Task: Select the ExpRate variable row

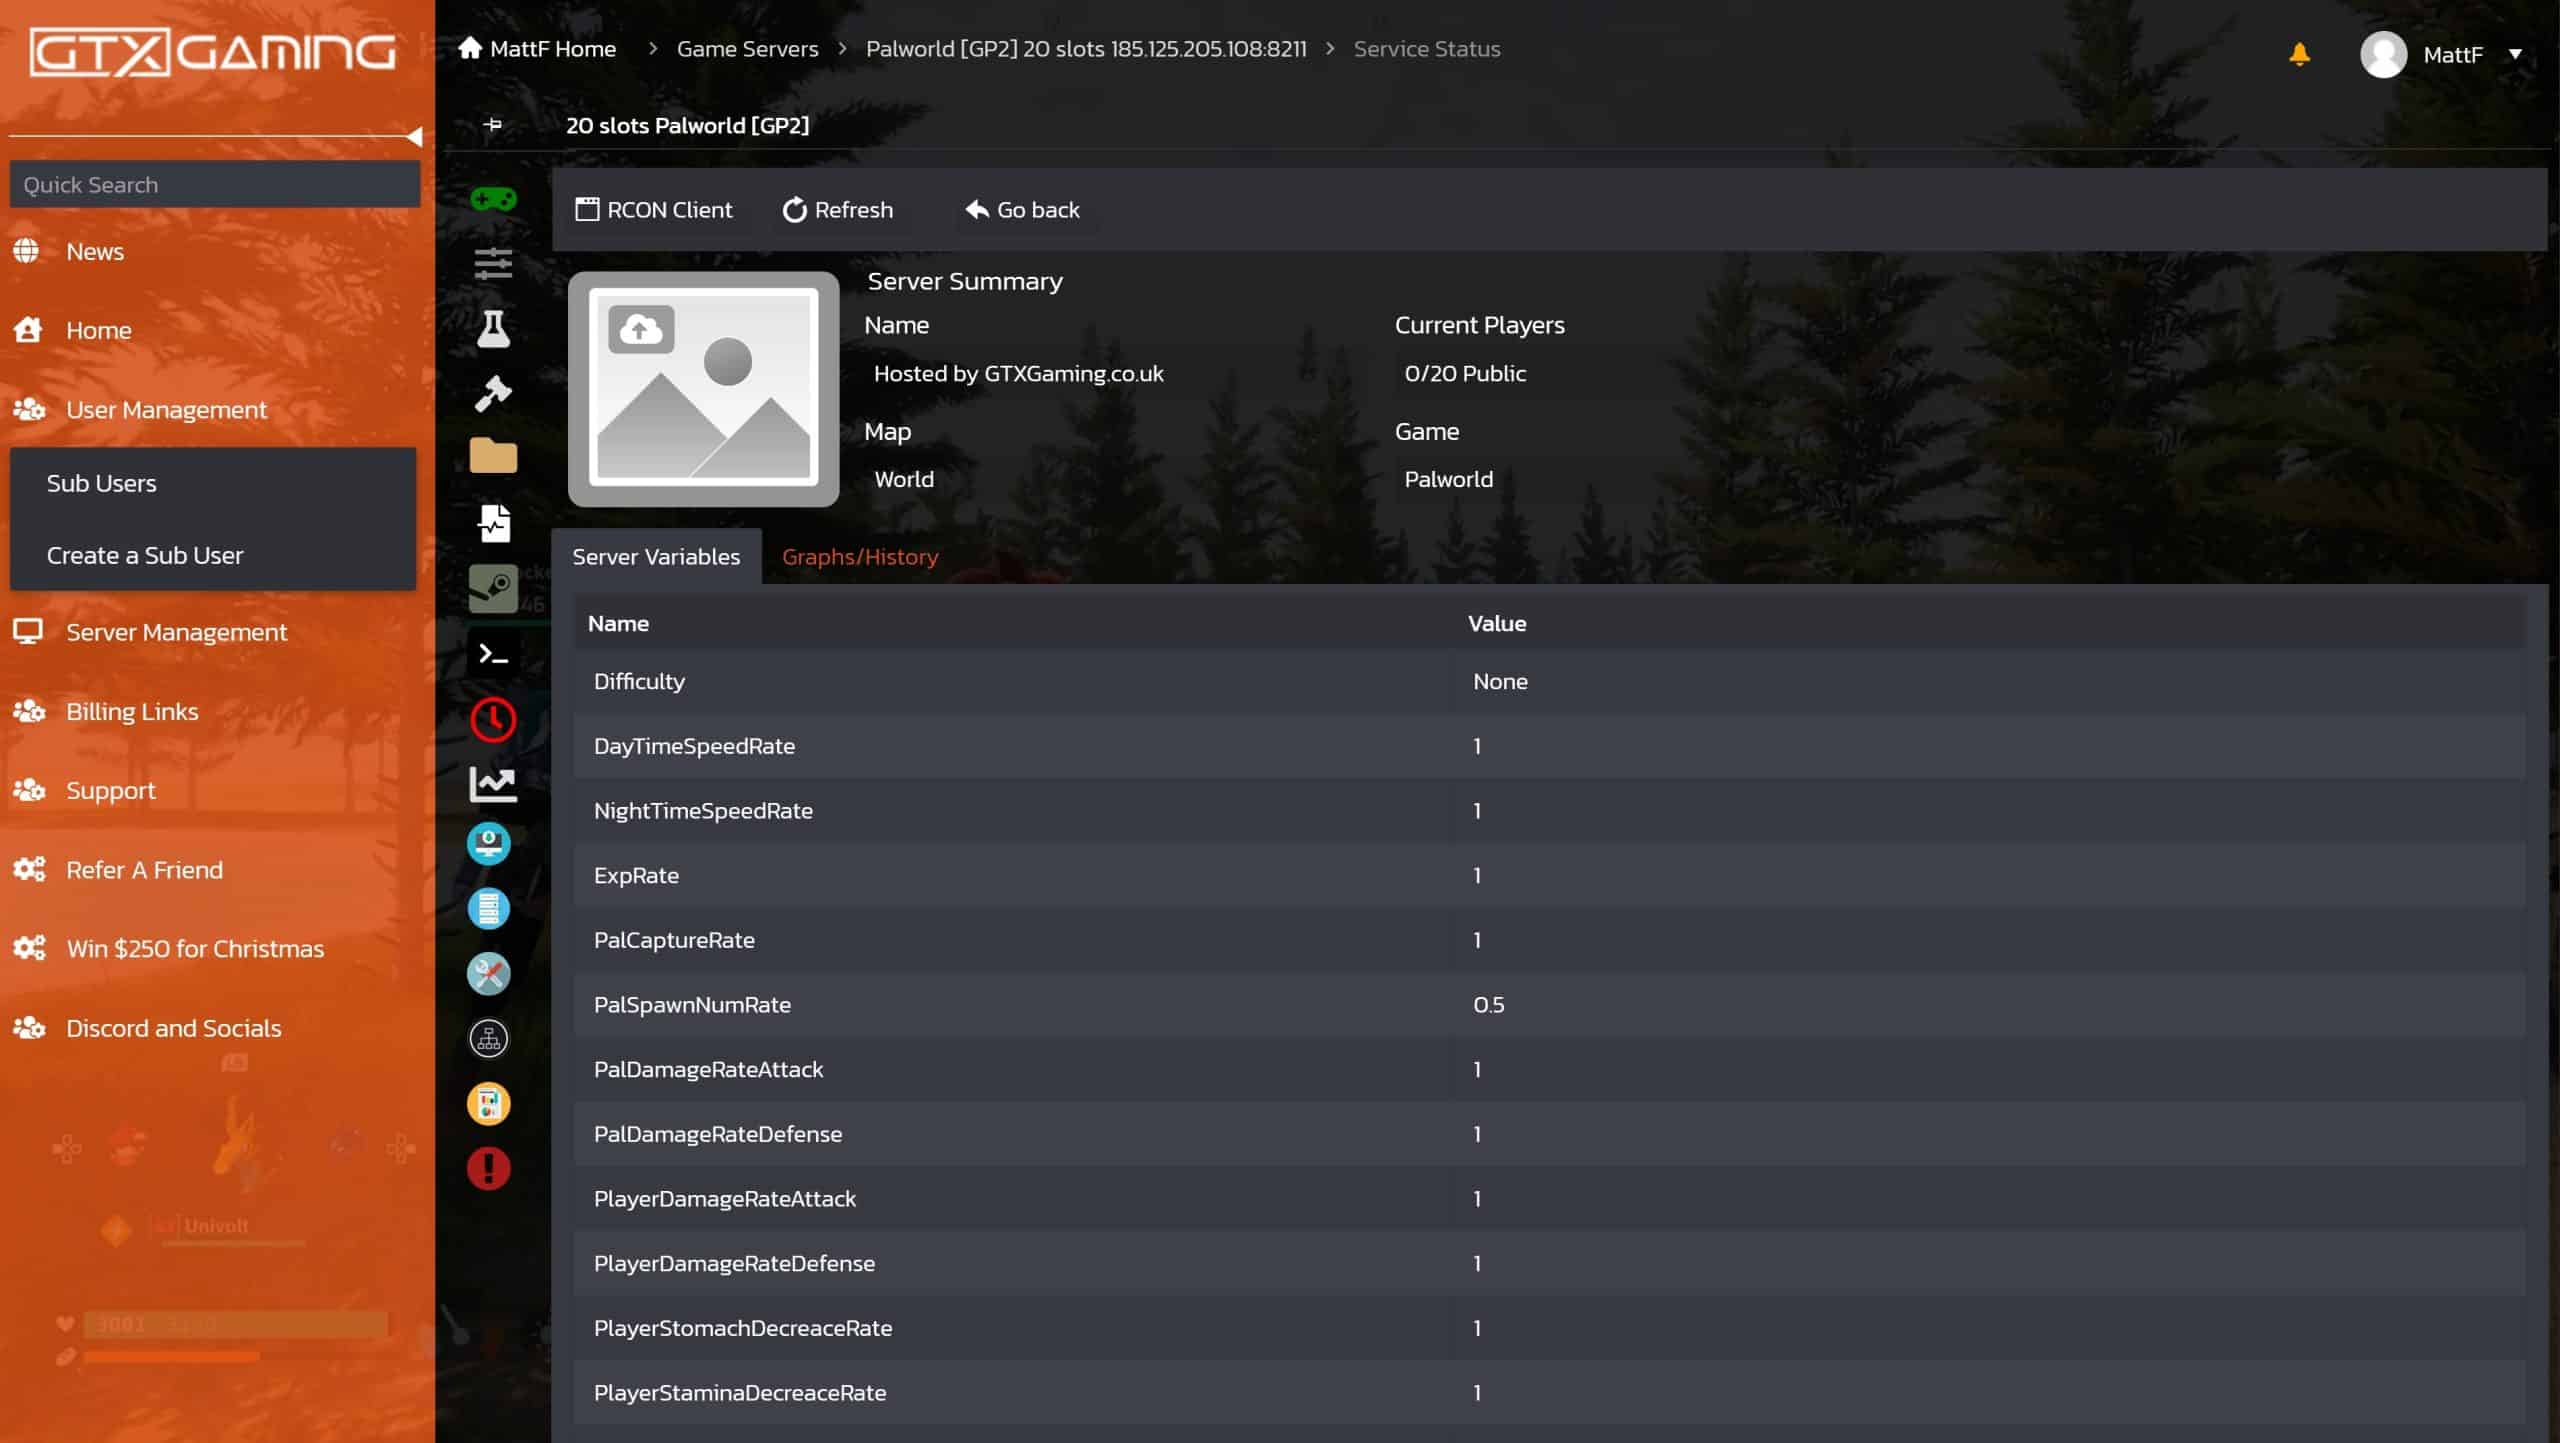Action: (x=1549, y=875)
